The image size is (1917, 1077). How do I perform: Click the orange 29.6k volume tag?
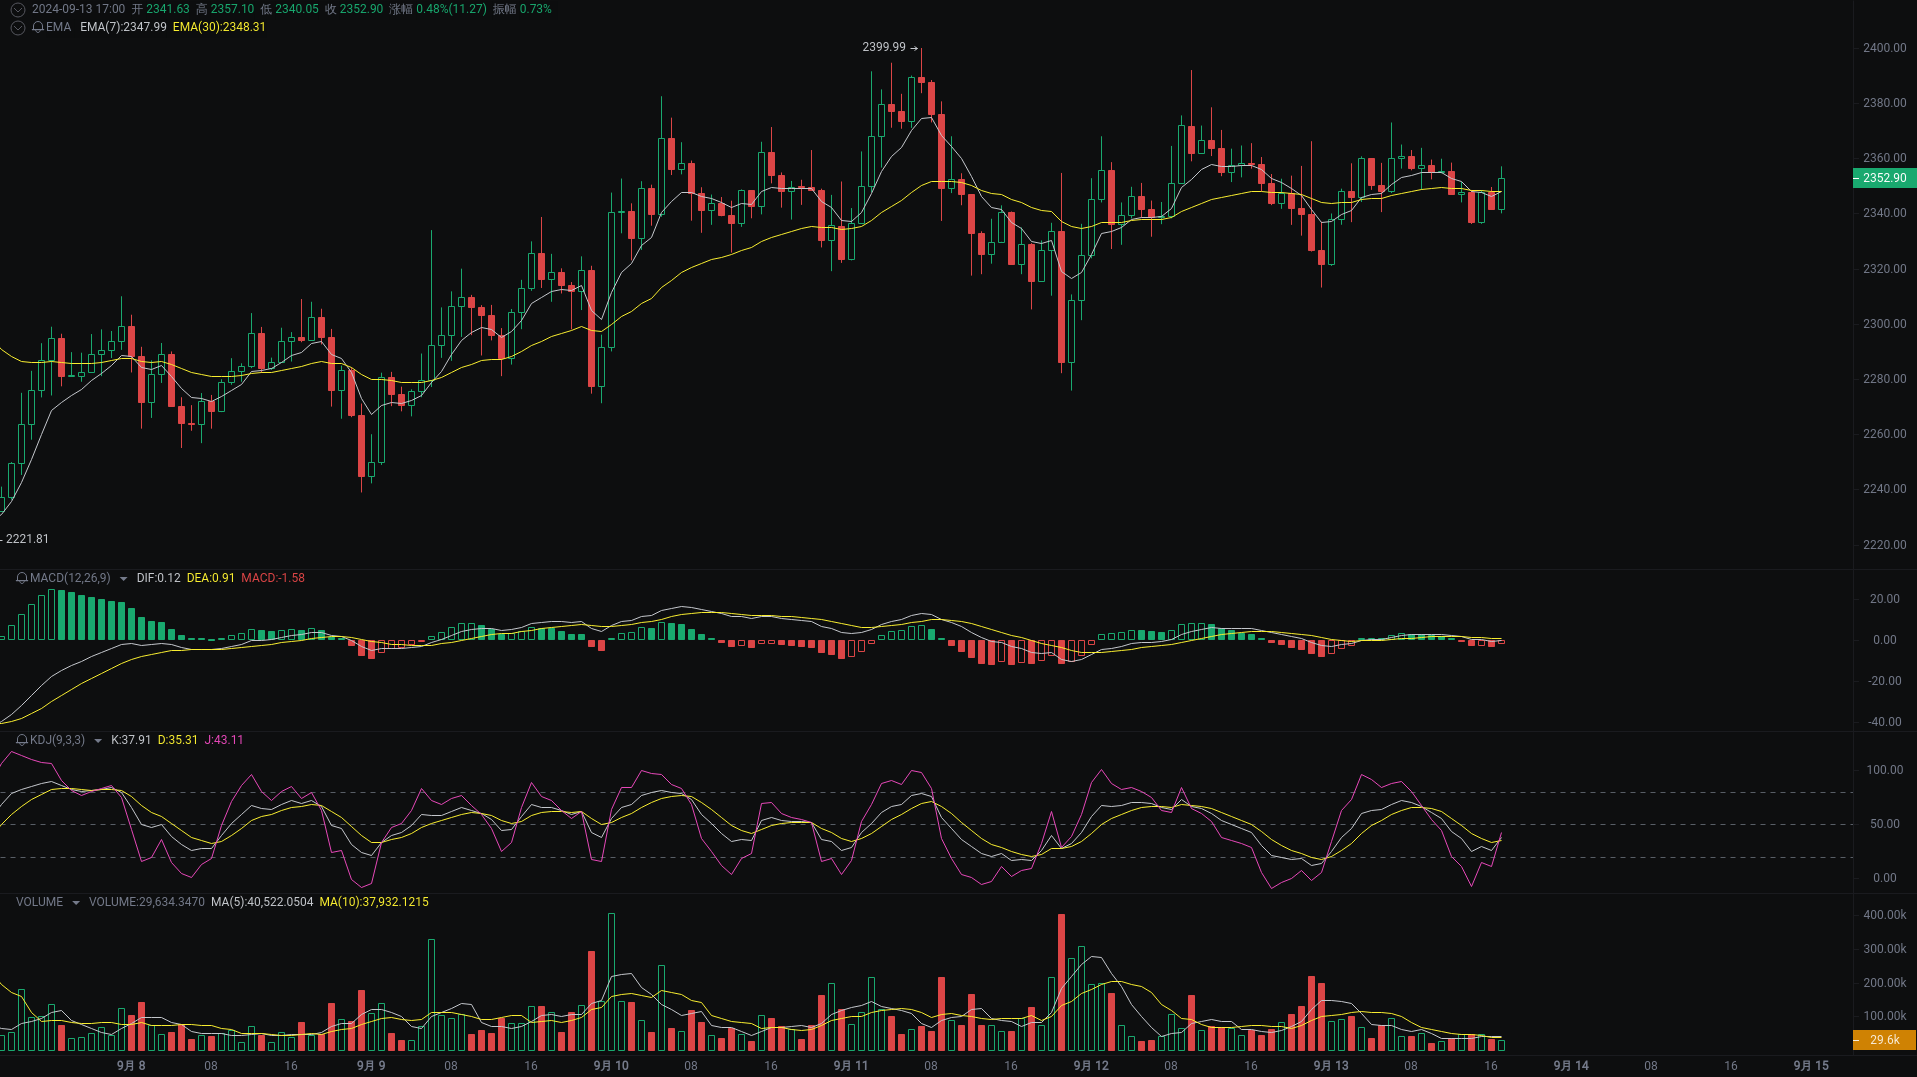(x=1884, y=1041)
